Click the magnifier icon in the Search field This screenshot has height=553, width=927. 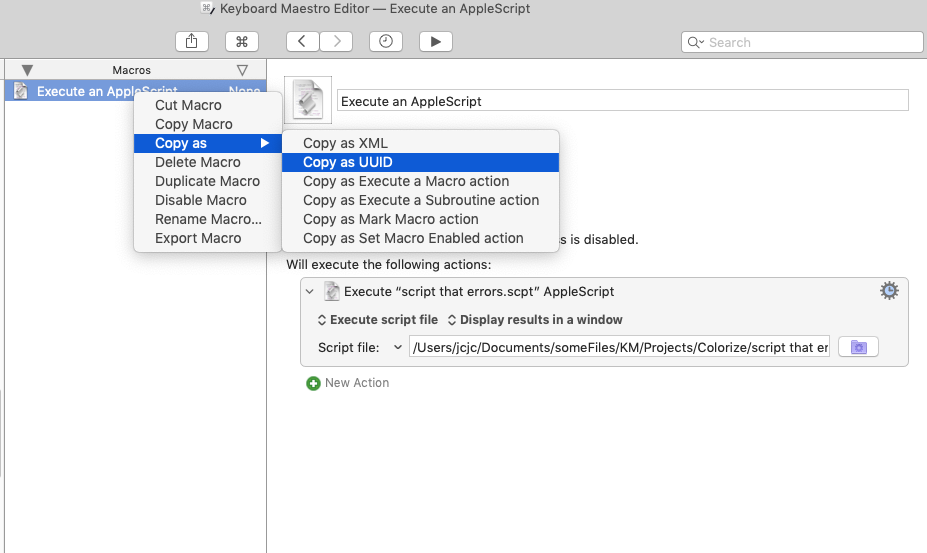click(695, 43)
